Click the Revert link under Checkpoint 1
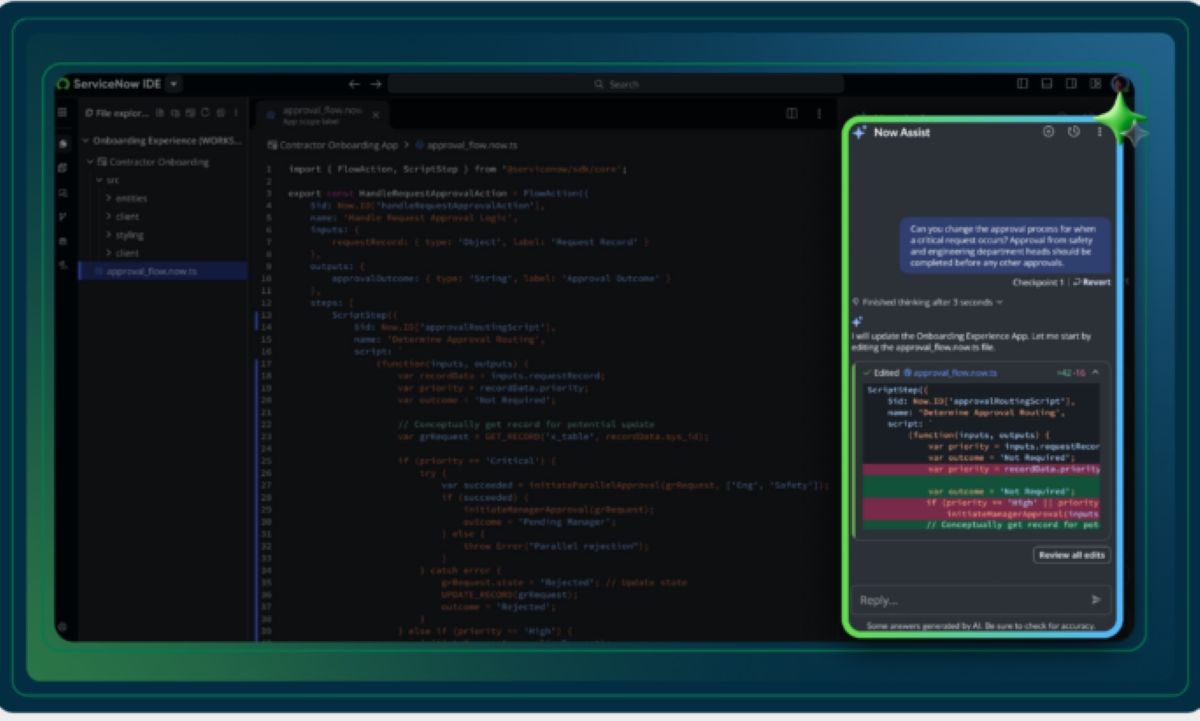The width and height of the screenshot is (1200, 721). (x=1095, y=283)
